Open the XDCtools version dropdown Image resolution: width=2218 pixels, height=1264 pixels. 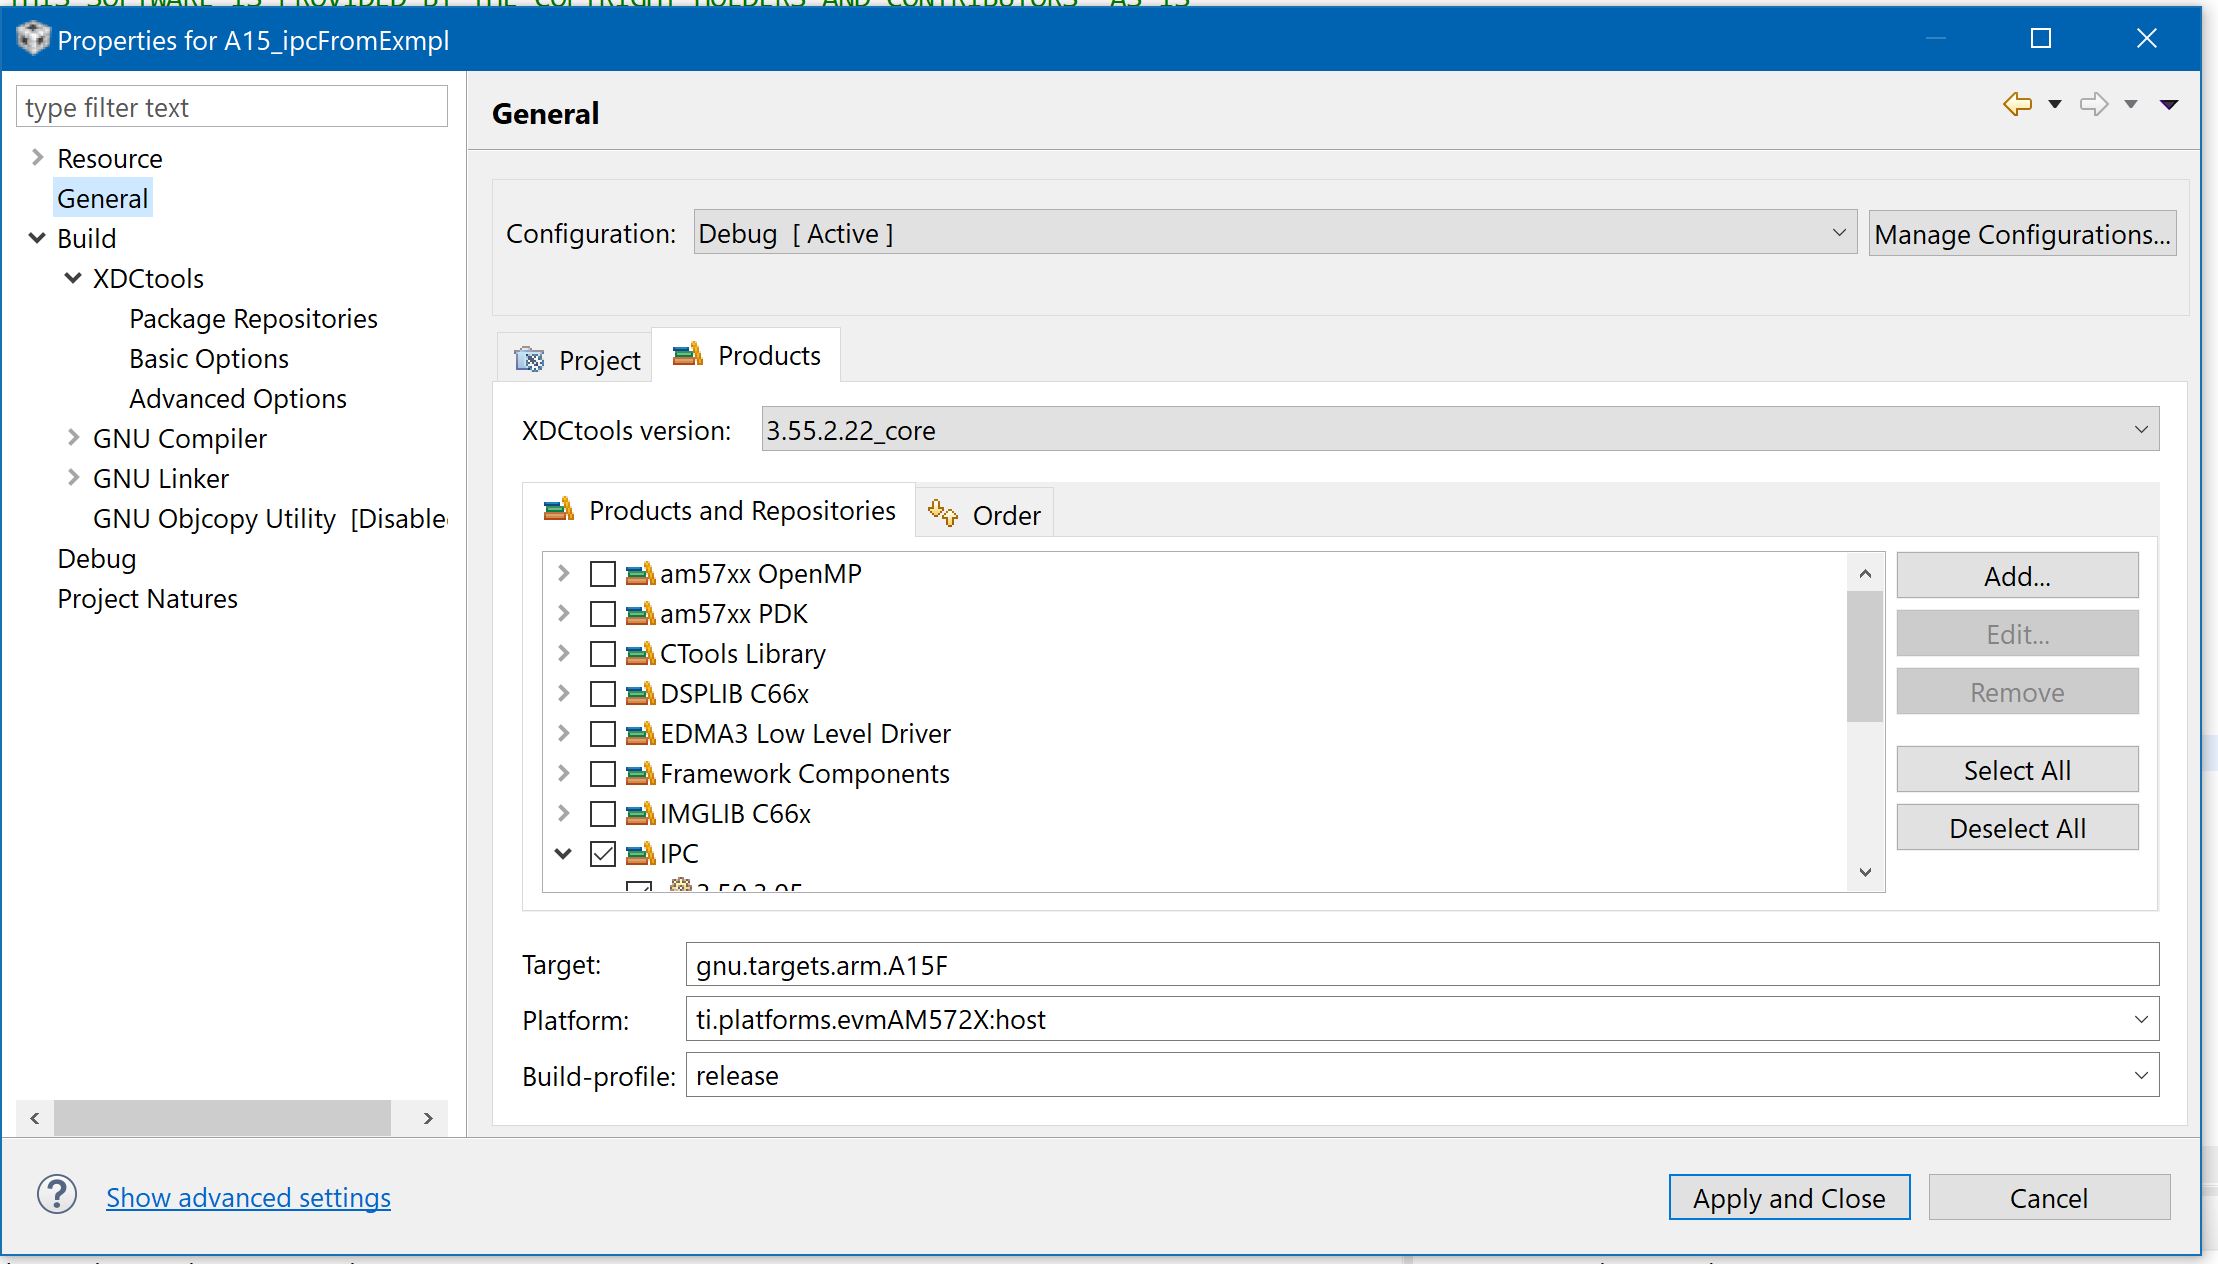click(2140, 429)
